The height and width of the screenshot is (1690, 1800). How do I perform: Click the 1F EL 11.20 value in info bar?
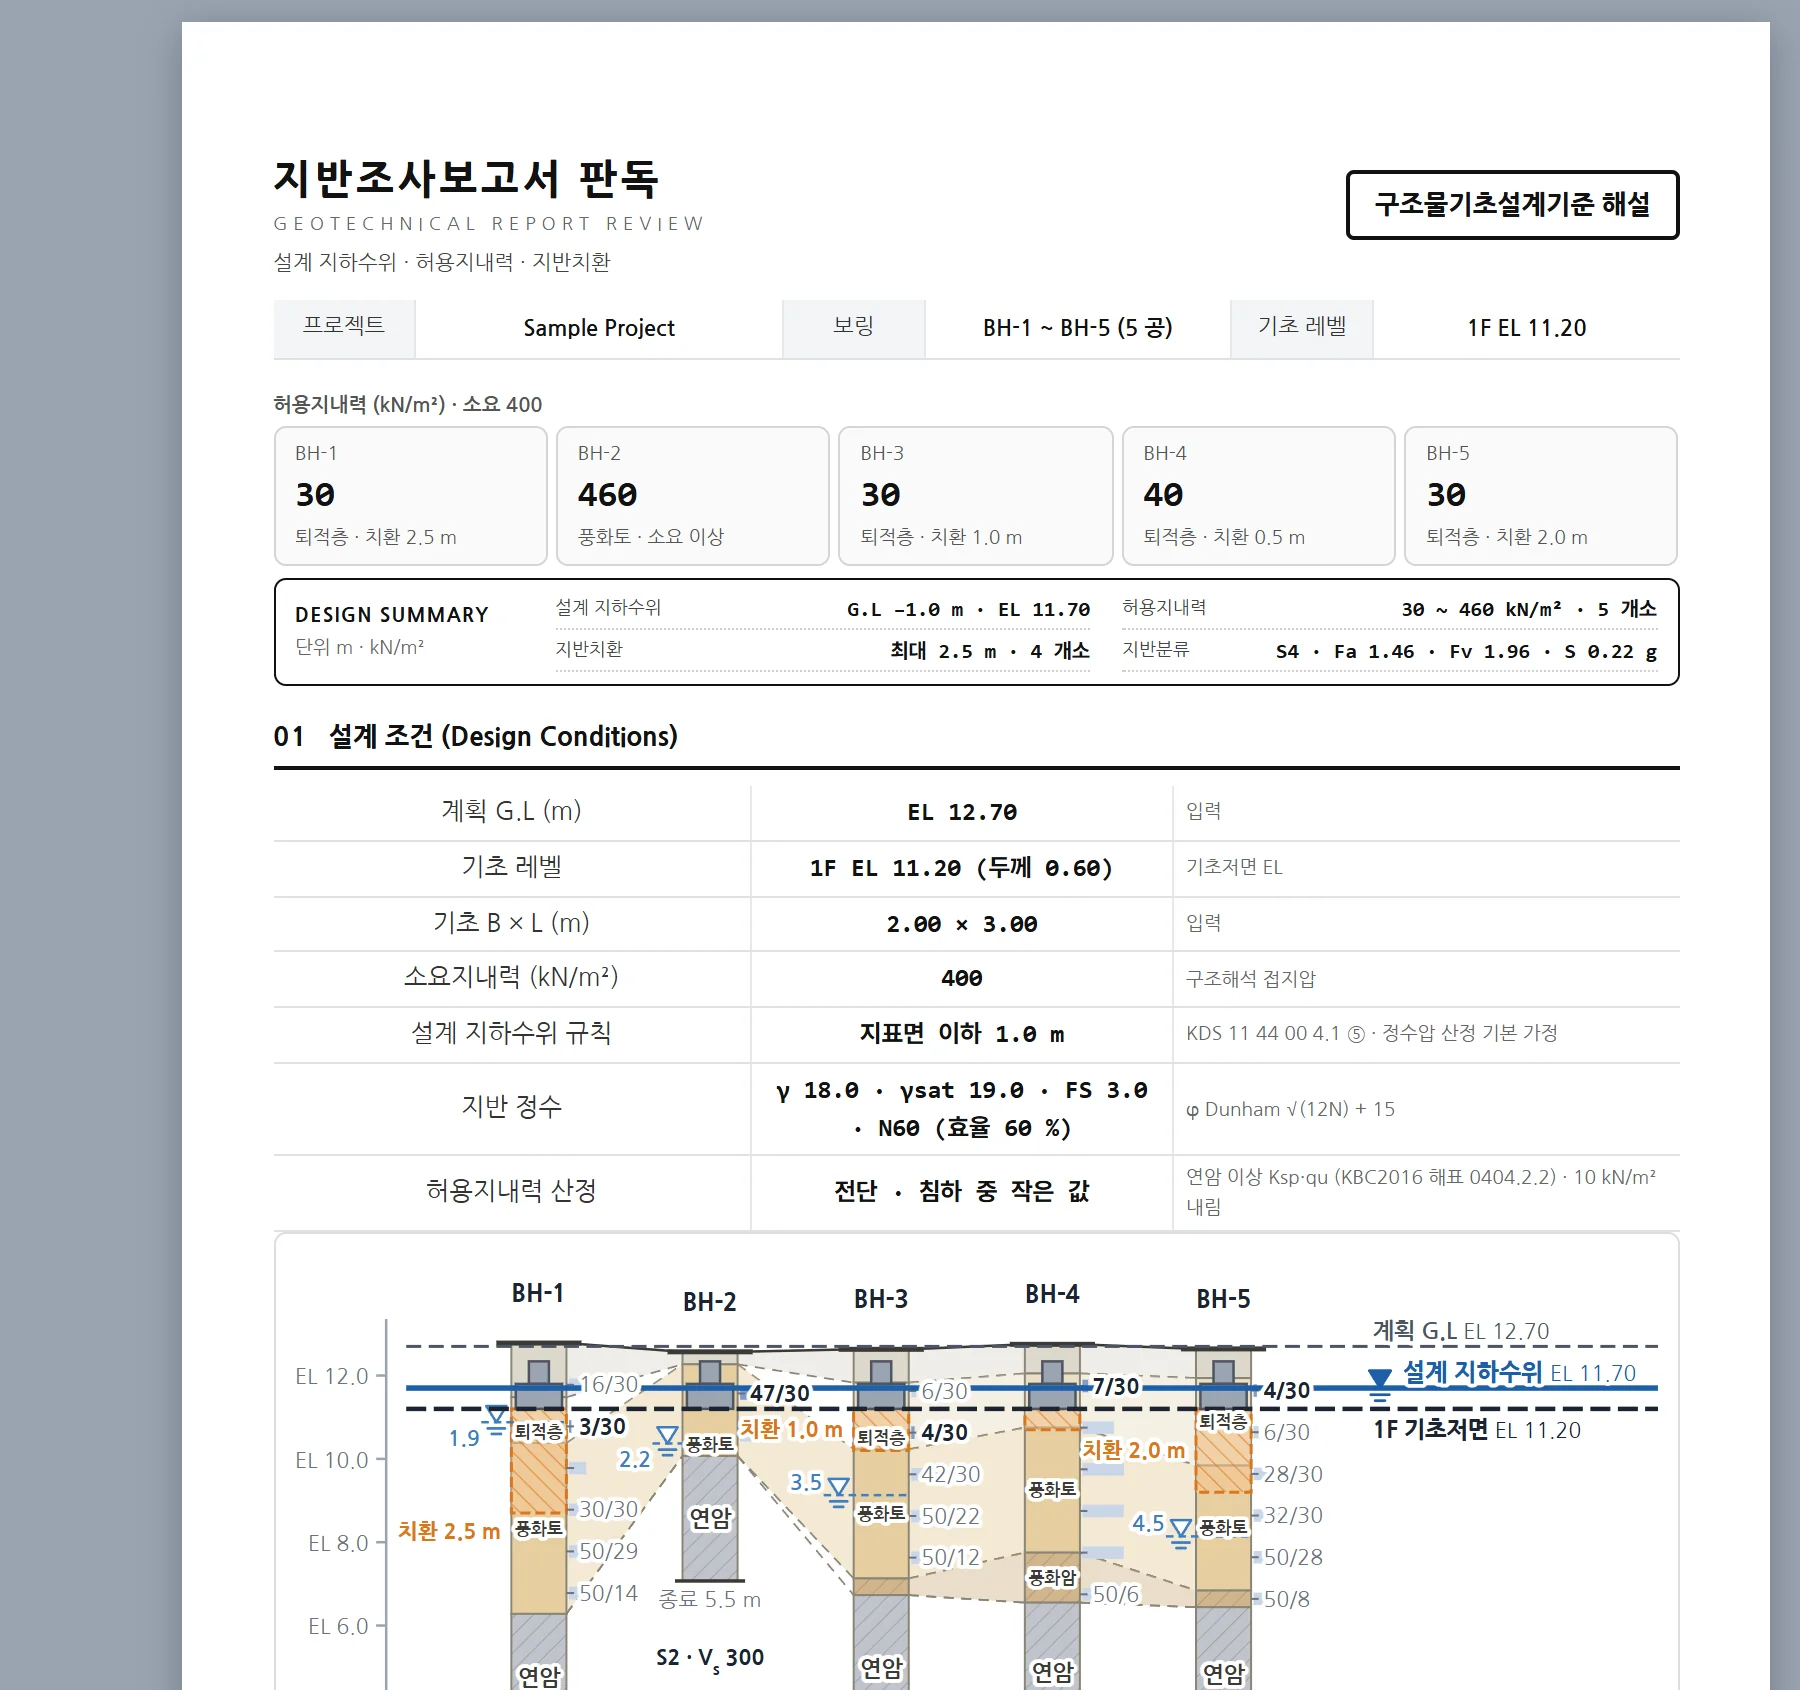tap(1527, 328)
